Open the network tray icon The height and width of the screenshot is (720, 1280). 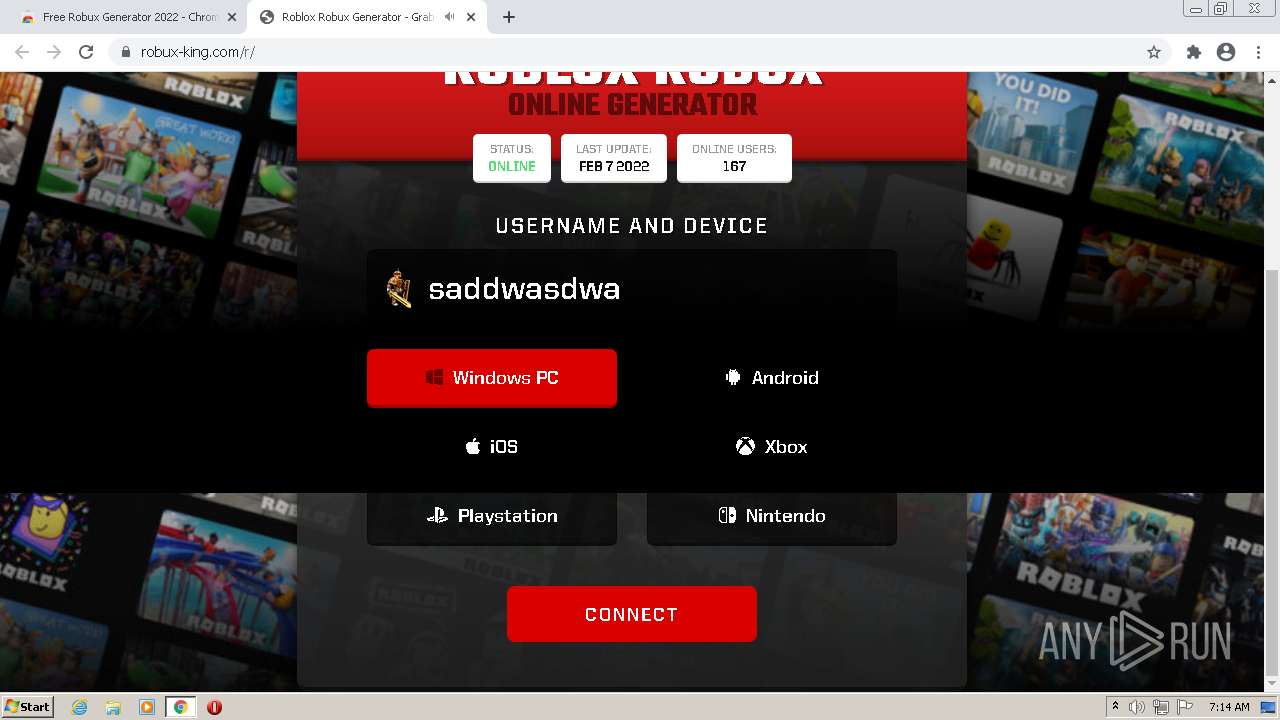click(1161, 707)
